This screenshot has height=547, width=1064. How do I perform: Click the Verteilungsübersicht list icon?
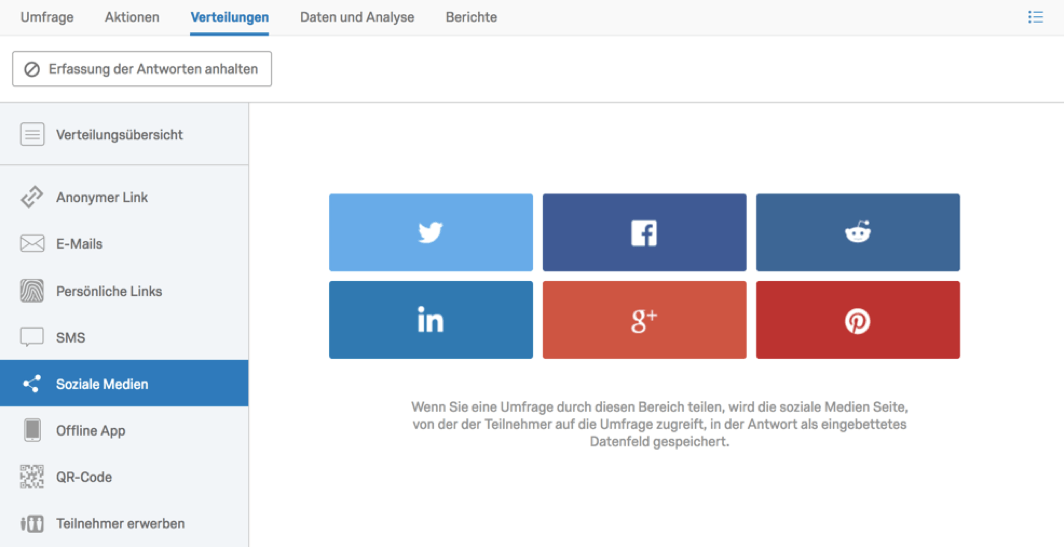click(32, 134)
